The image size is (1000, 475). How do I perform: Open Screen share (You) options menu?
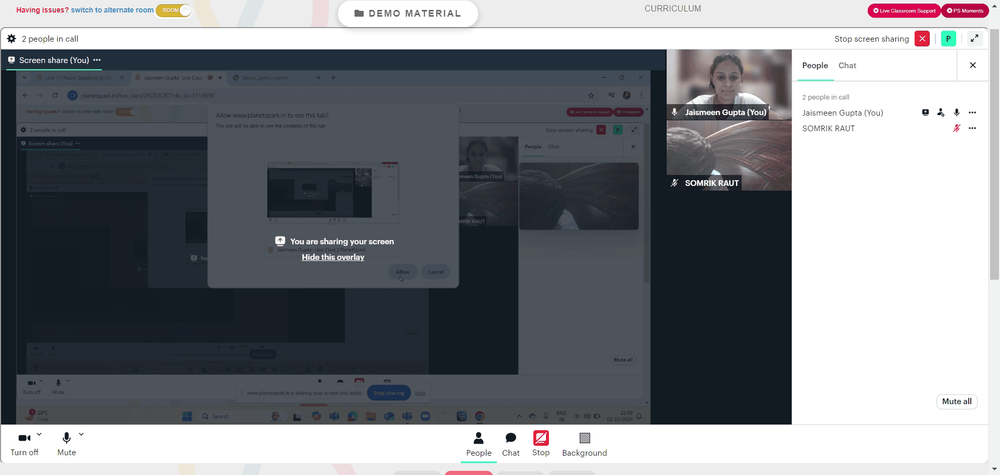click(x=97, y=60)
